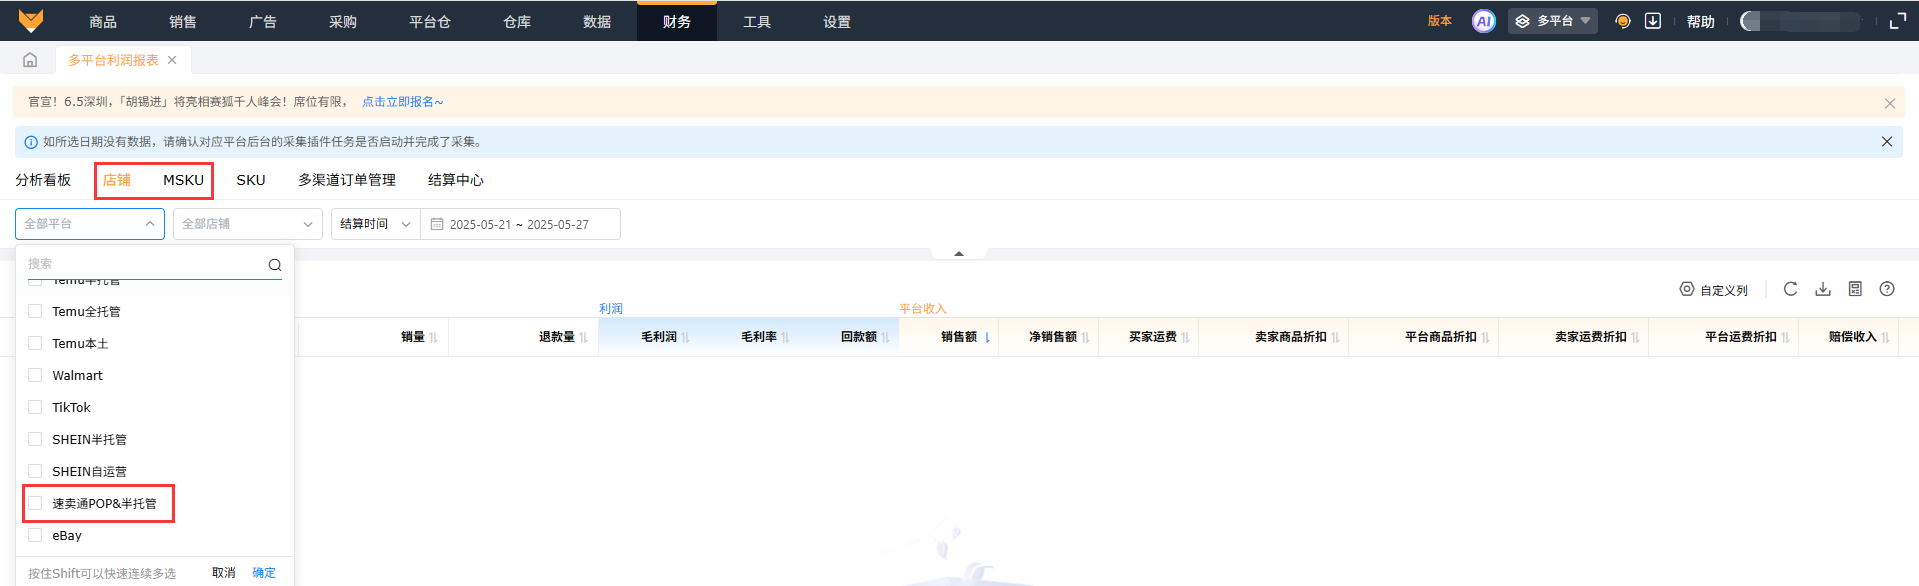Click the orange notification bell icon
The height and width of the screenshot is (586, 1919).
[x=1623, y=21]
